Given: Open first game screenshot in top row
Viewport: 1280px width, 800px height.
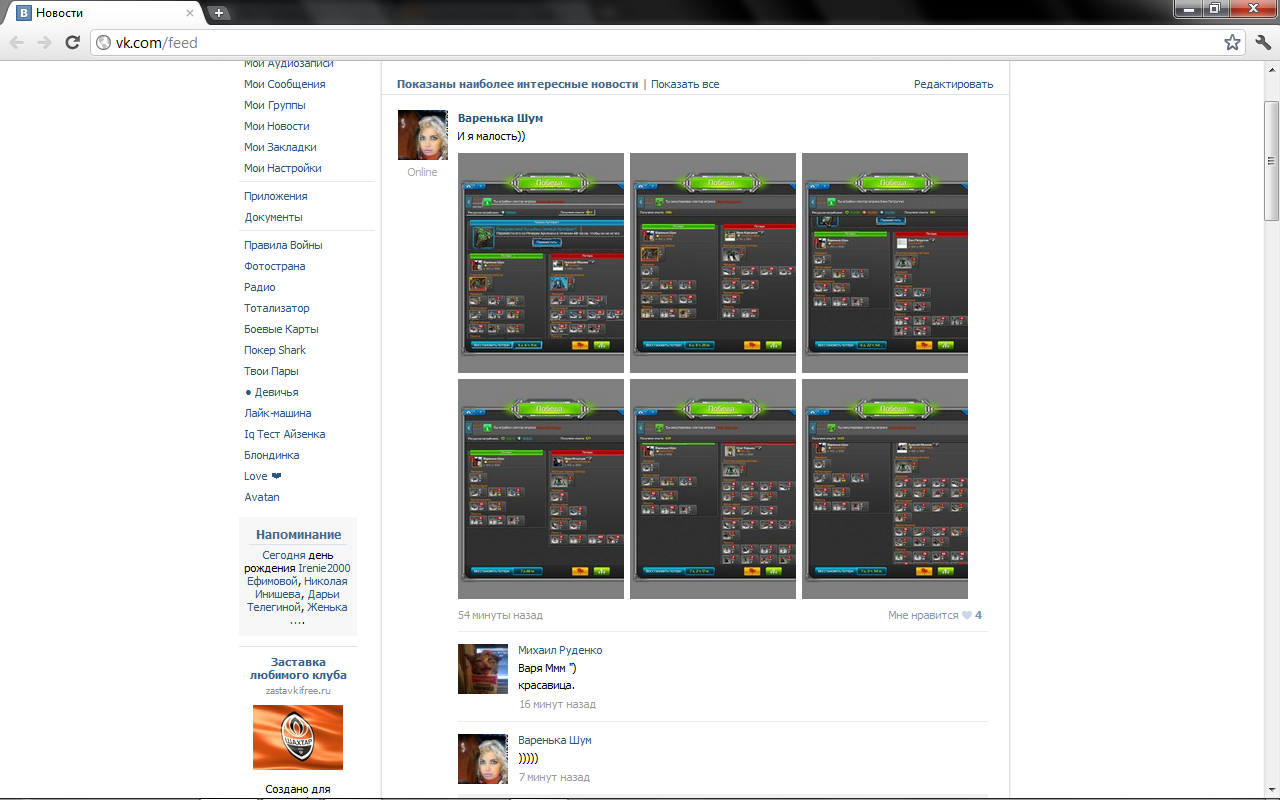Looking at the screenshot, I should (541, 263).
